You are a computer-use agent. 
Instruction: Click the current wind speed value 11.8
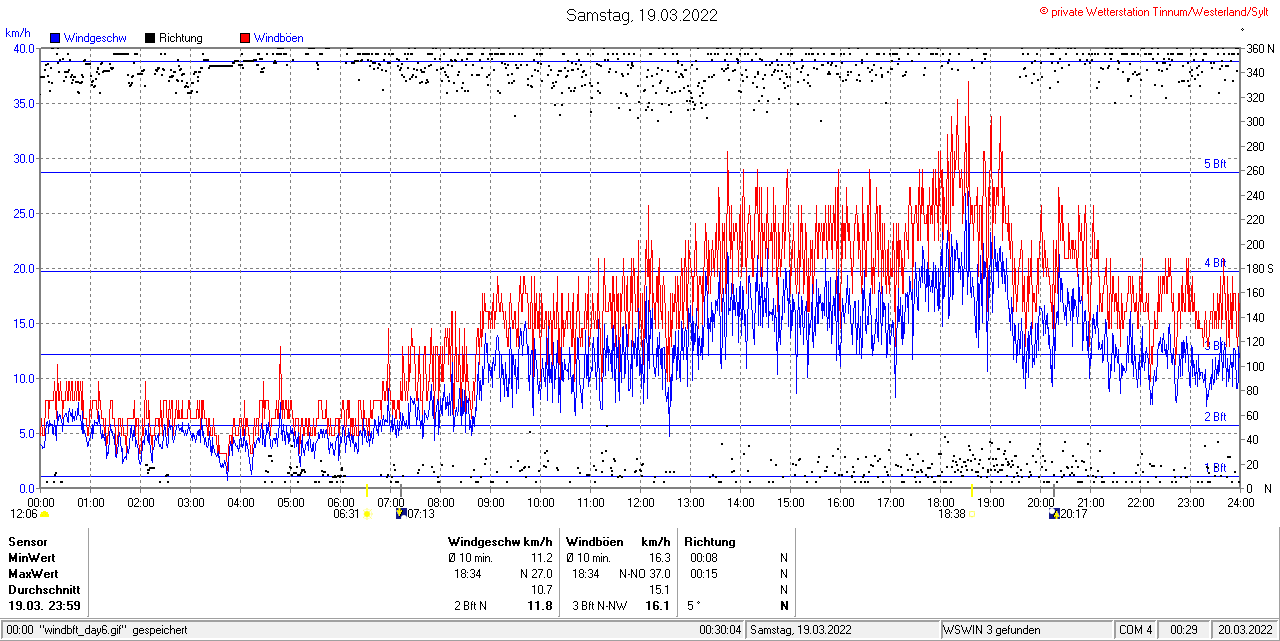540,606
